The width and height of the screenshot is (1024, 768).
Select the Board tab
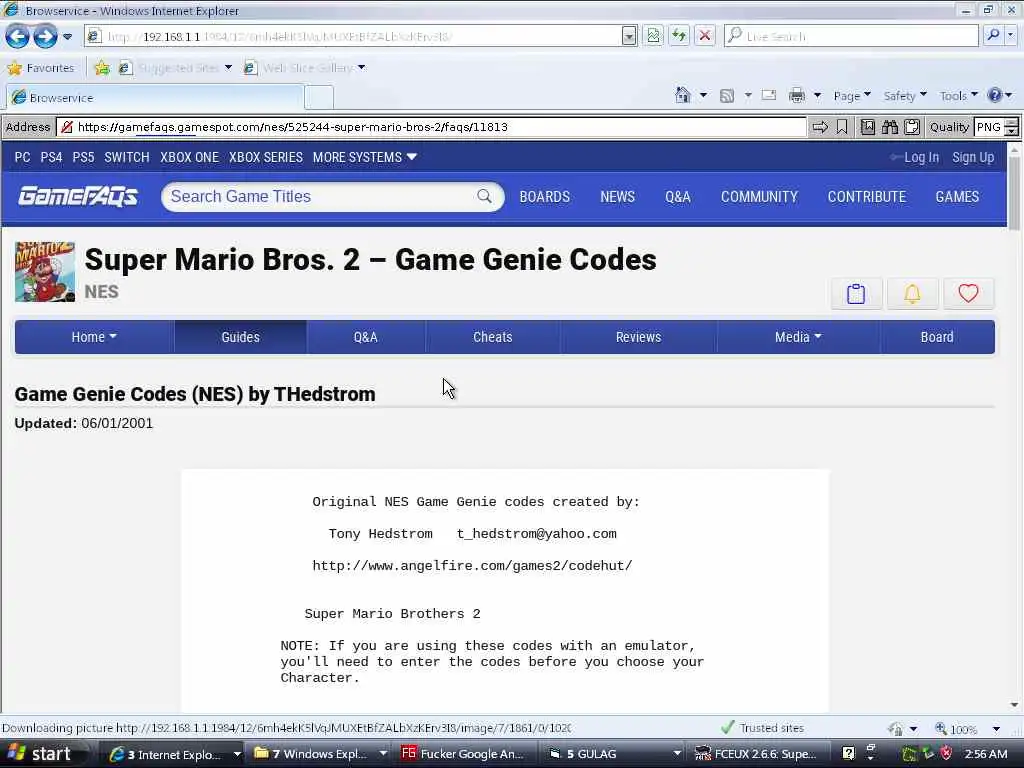click(x=937, y=337)
